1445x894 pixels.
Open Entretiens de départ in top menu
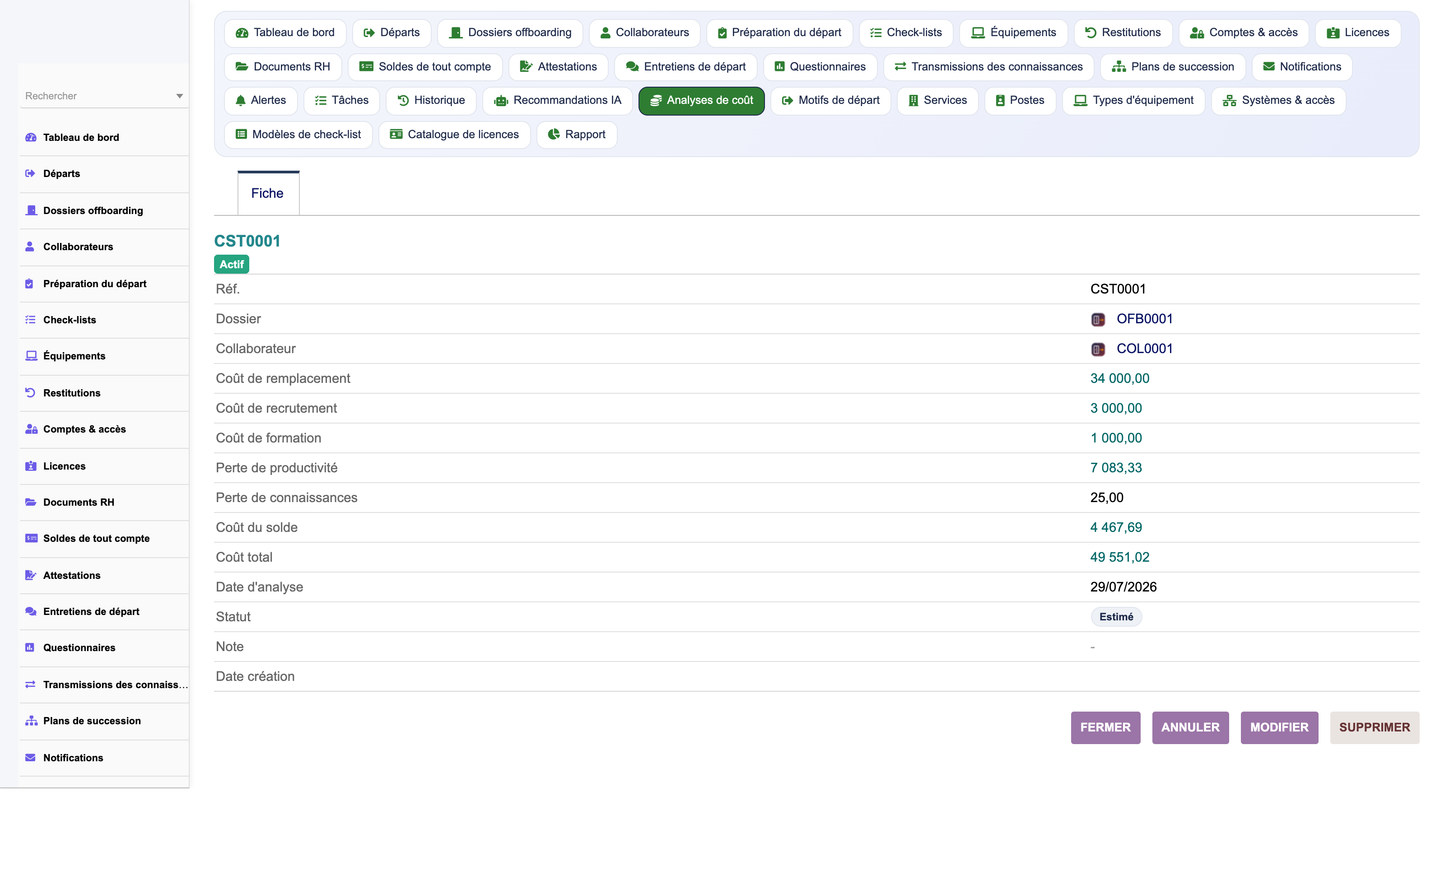[x=685, y=67]
